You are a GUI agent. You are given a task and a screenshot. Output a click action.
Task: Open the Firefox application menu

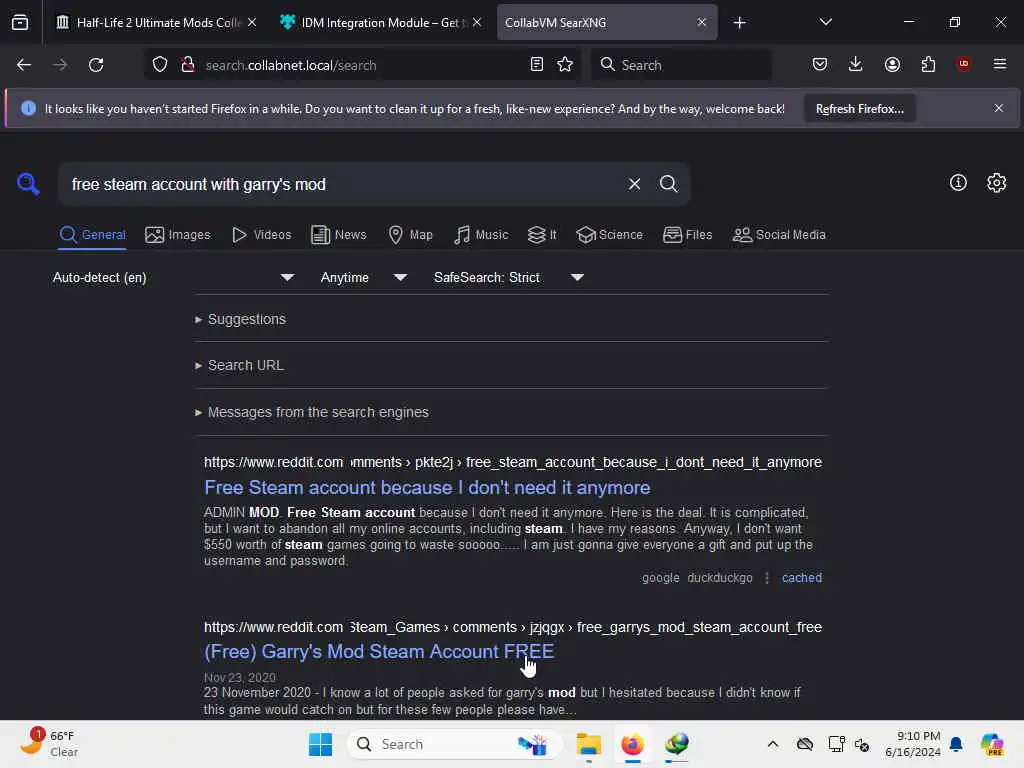(999, 64)
